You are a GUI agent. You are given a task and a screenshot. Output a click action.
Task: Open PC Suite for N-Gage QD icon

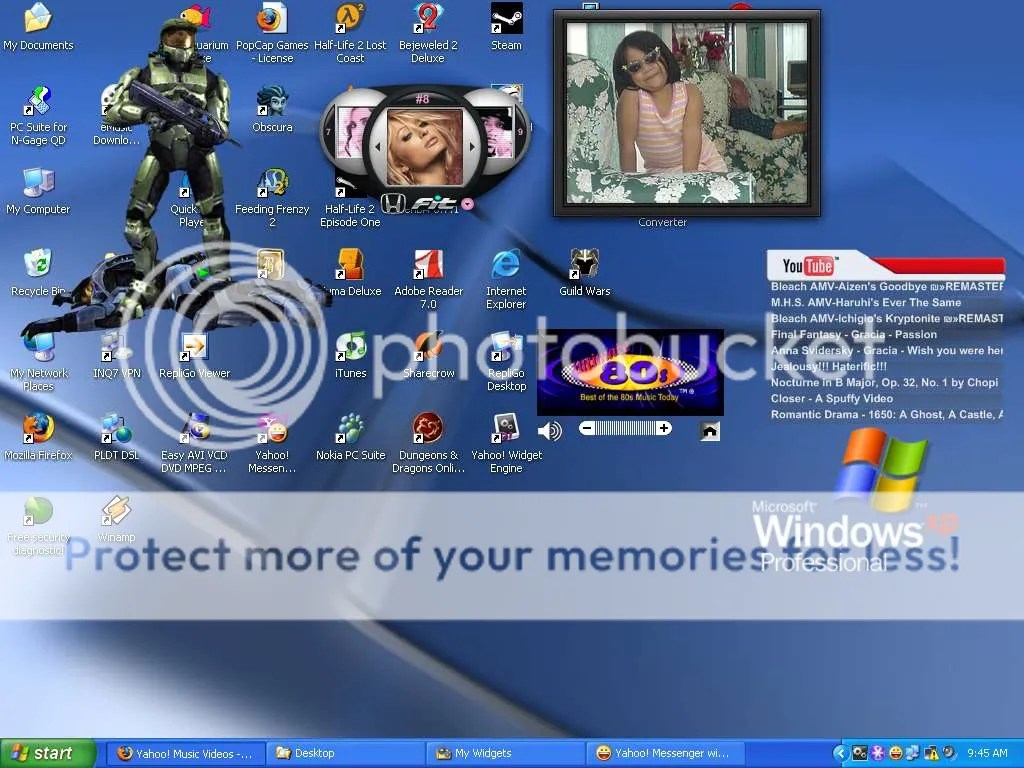tap(38, 115)
